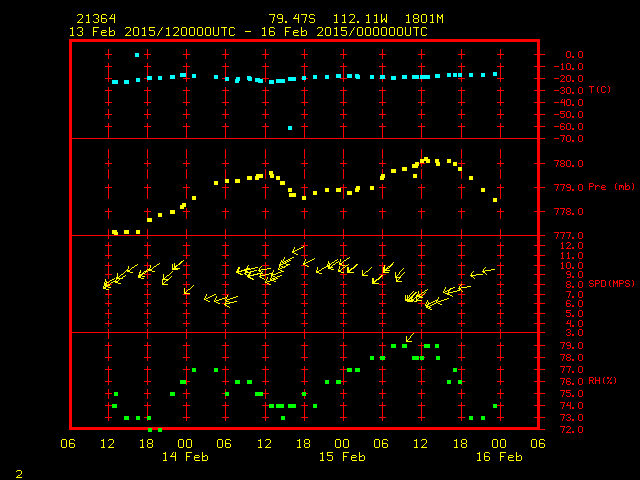
Task: Click the 778.0 pressure tick label
Action: pos(569,212)
